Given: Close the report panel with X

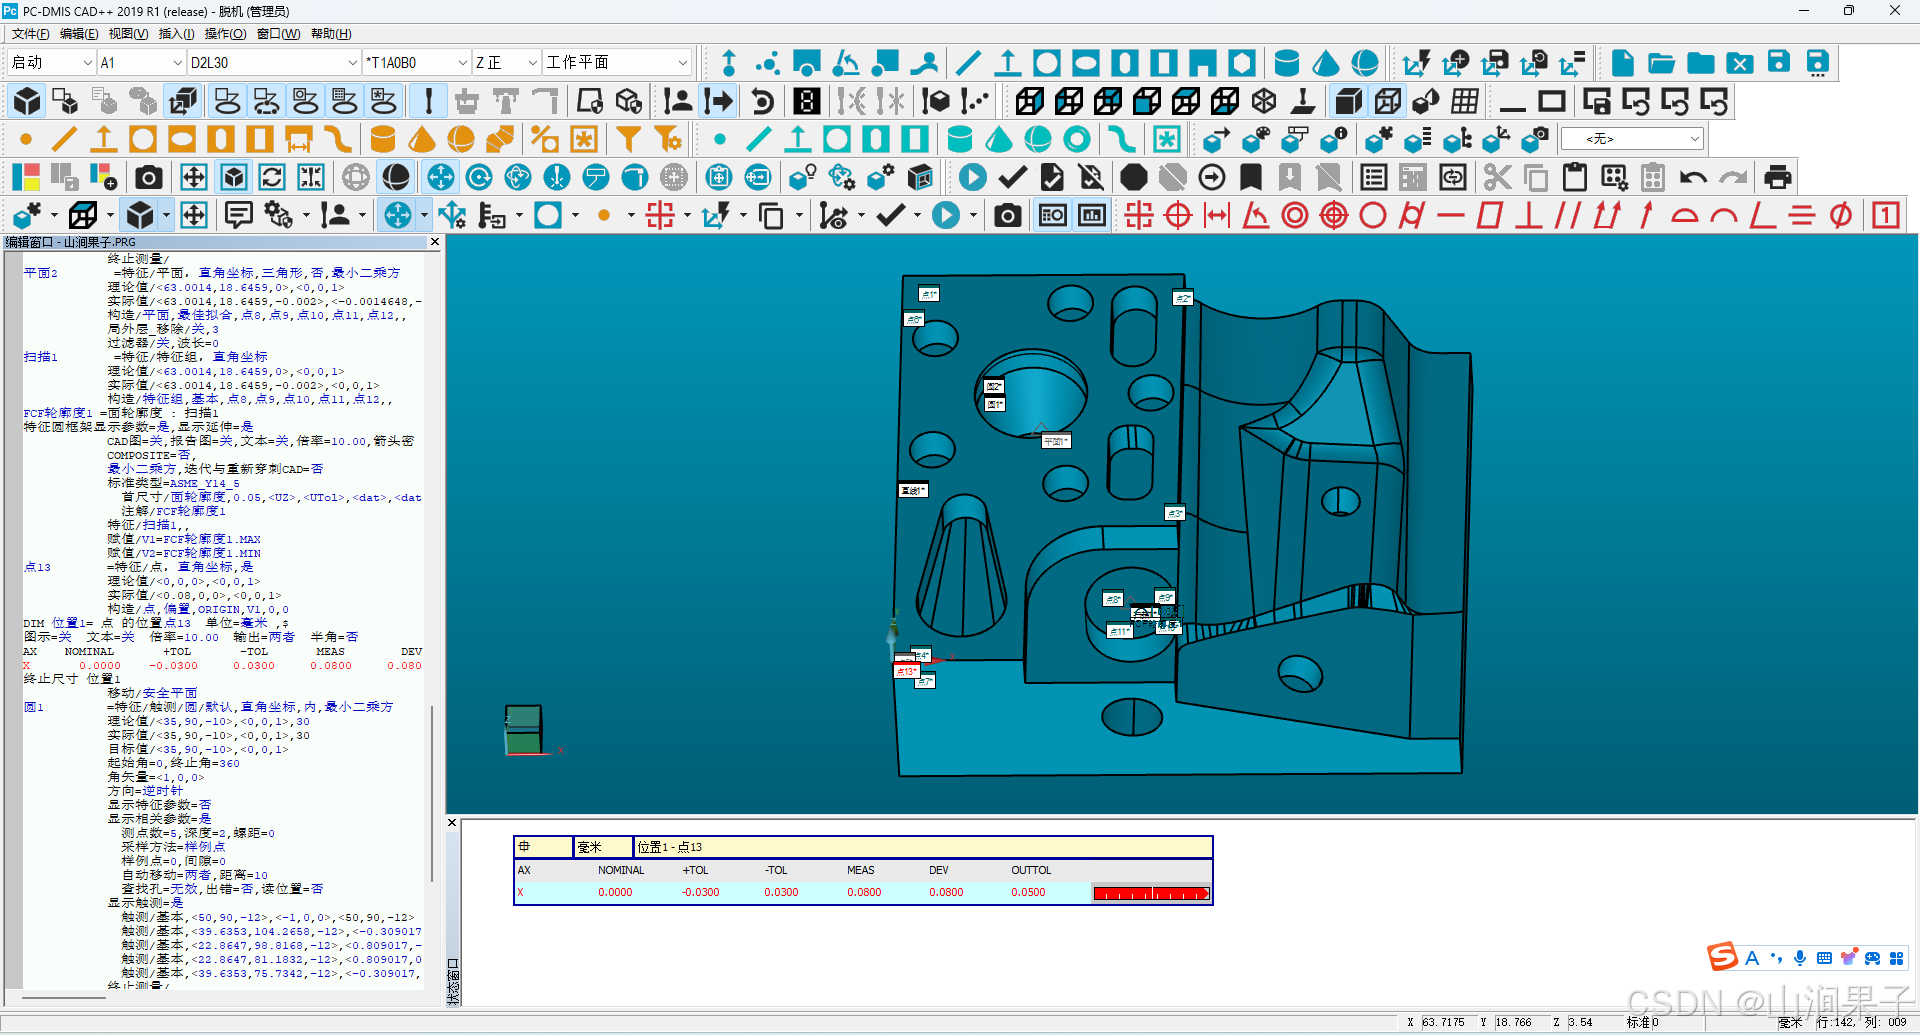Looking at the screenshot, I should tap(452, 823).
